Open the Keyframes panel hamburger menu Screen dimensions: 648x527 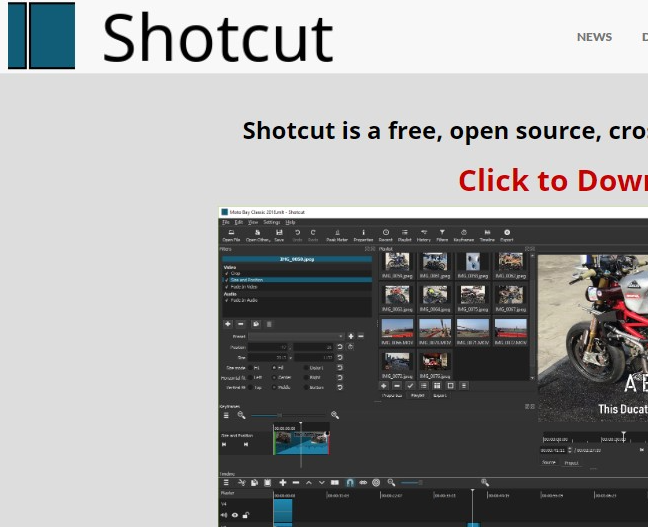coord(226,415)
